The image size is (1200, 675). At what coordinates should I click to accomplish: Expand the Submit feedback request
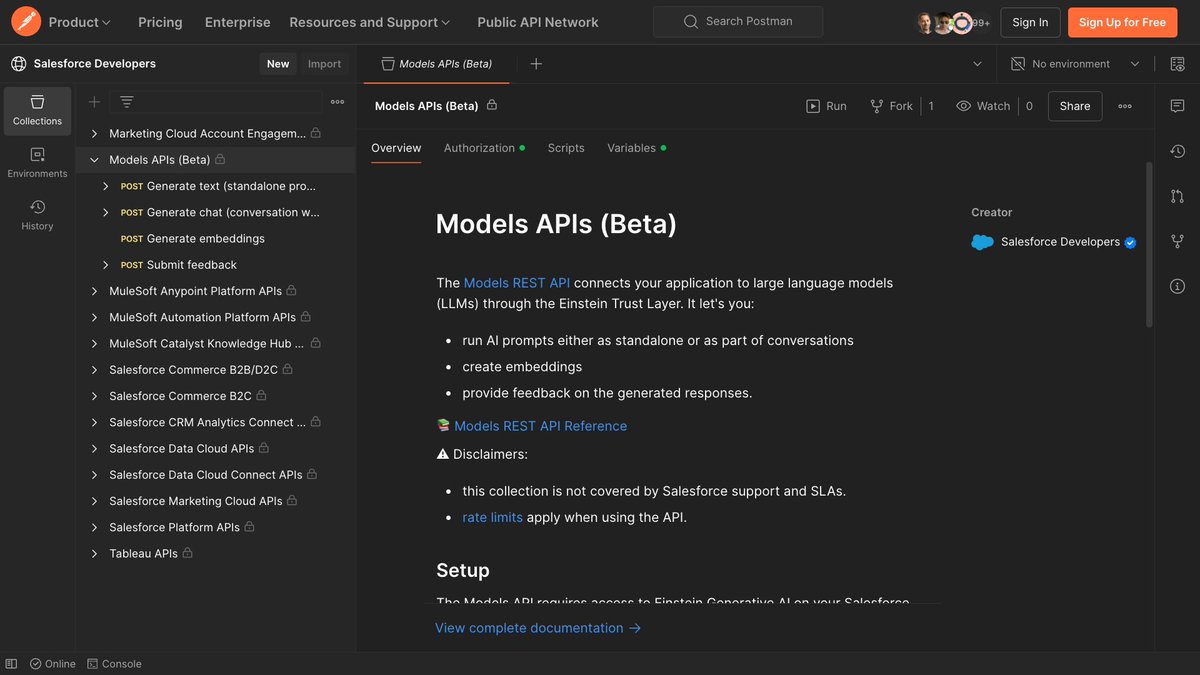(106, 265)
